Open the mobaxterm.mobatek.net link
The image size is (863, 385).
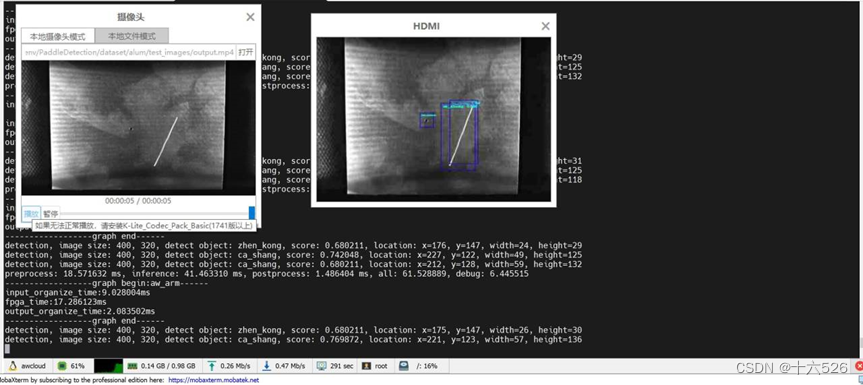coord(213,380)
